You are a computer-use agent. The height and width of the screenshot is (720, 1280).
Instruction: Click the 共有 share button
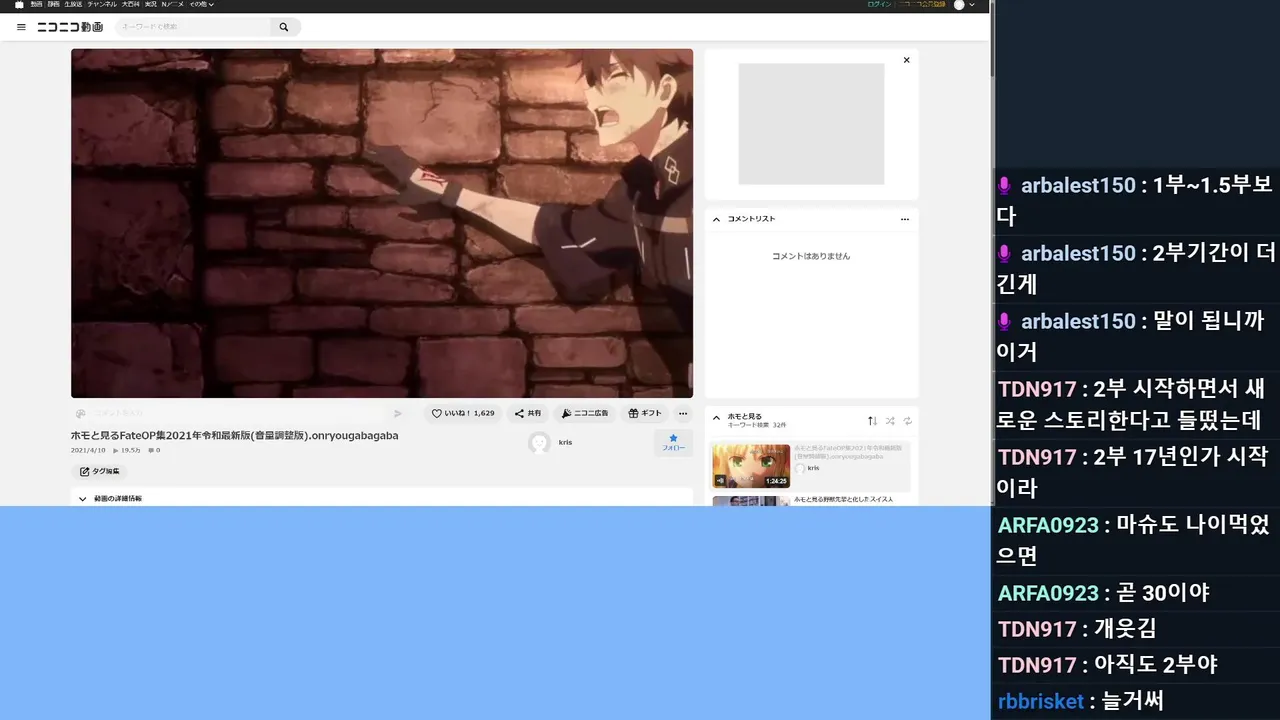(x=528, y=413)
